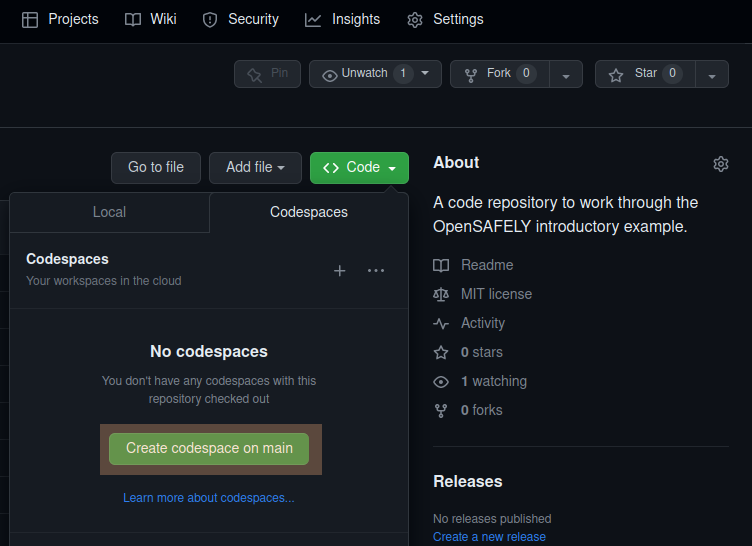
Task: Fork this repository
Action: pyautogui.click(x=500, y=74)
